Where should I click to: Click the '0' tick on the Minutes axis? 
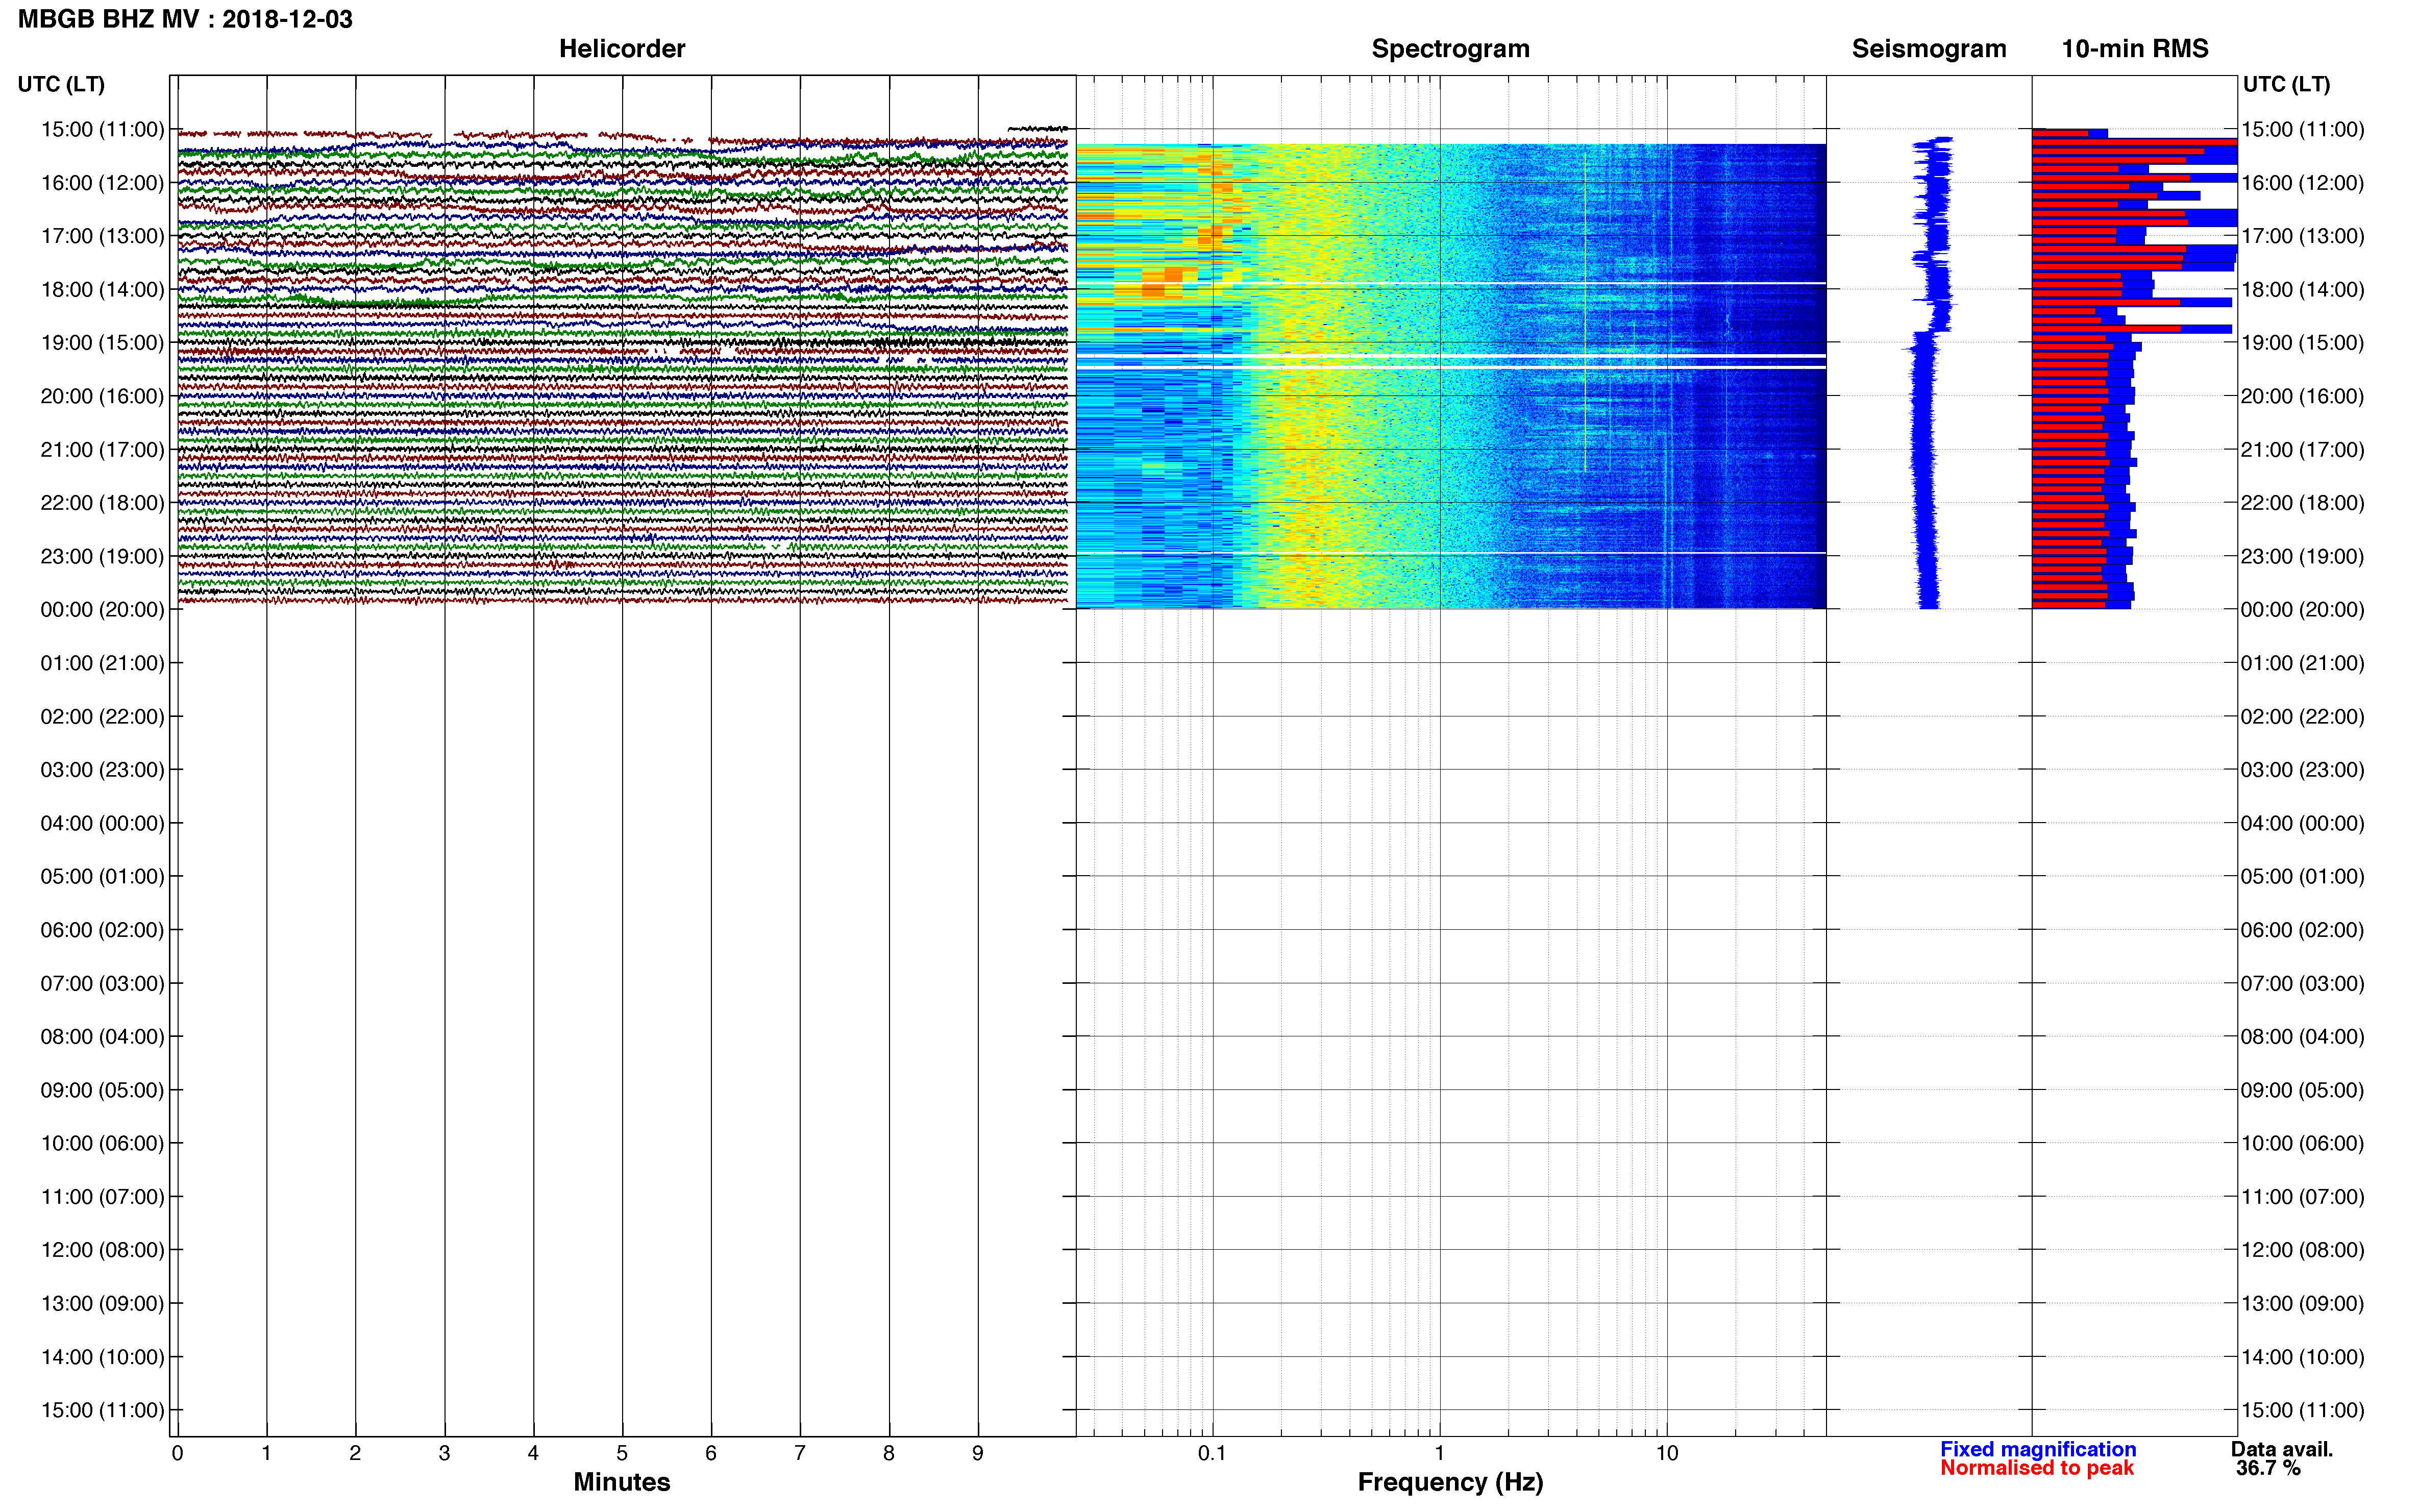coord(177,1453)
